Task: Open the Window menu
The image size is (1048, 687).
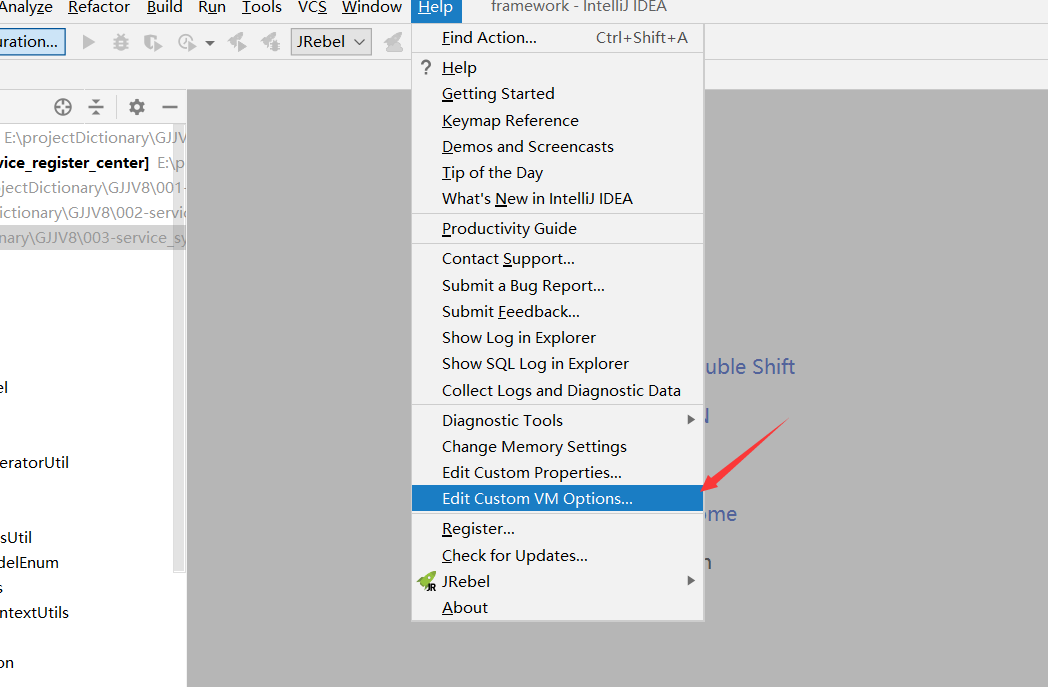Action: (x=372, y=7)
